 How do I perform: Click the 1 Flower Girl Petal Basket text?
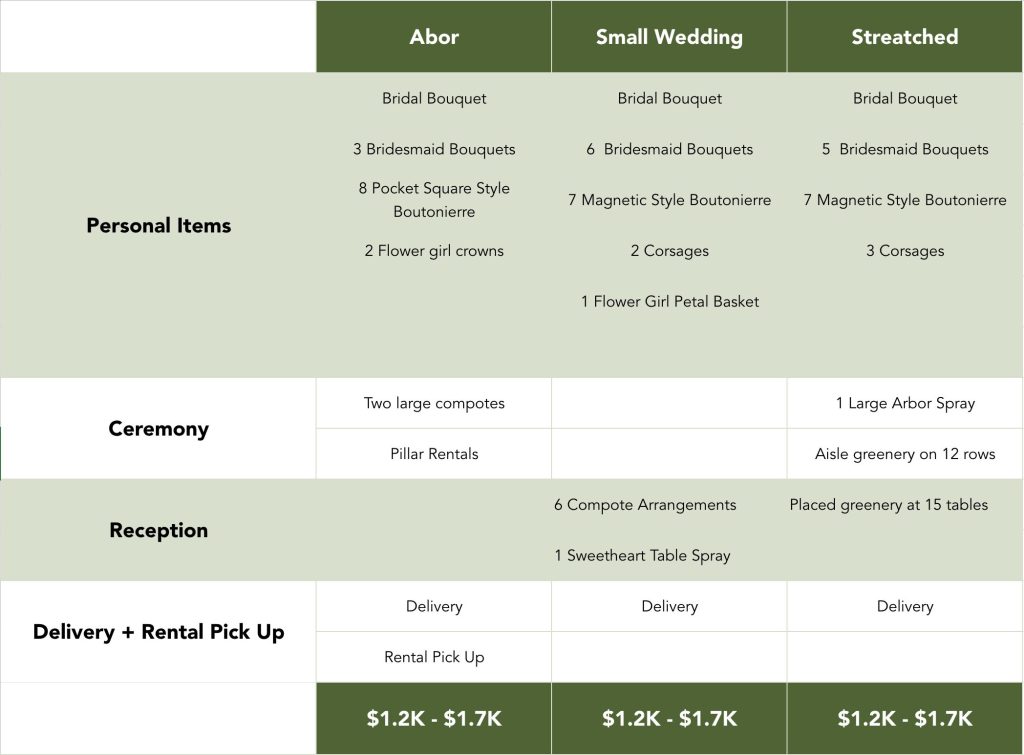[x=669, y=302]
